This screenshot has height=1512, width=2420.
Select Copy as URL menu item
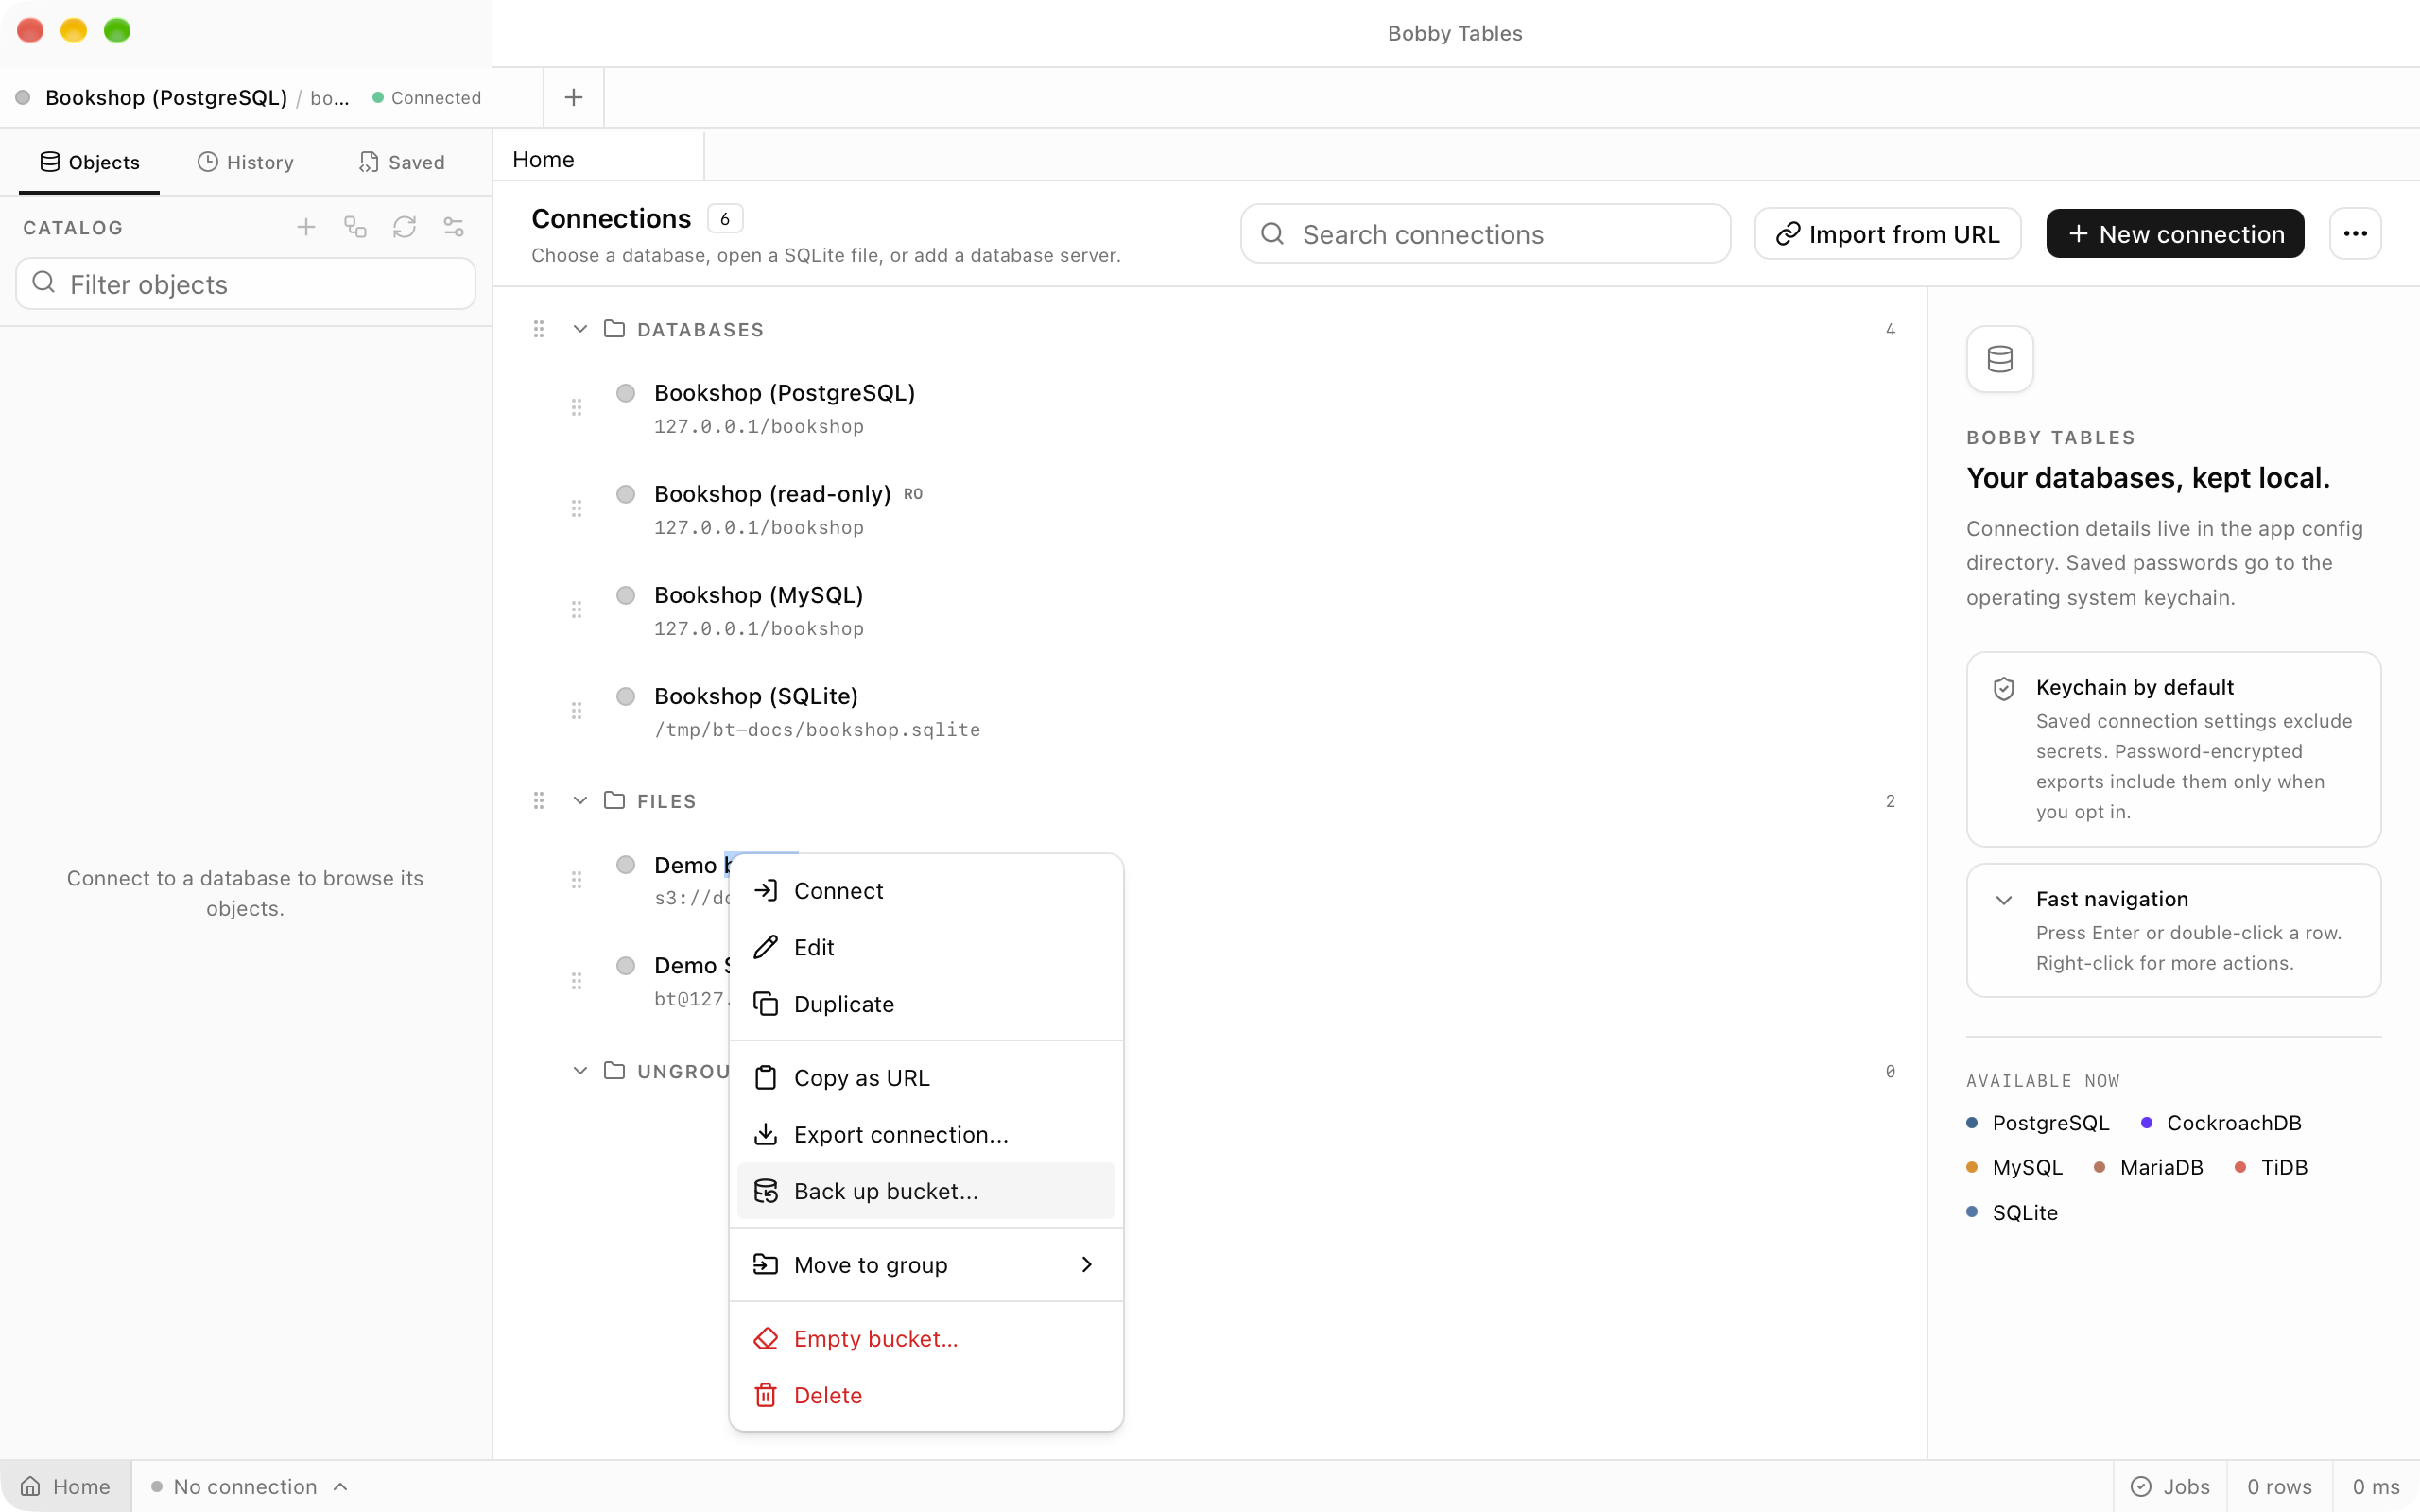925,1078
